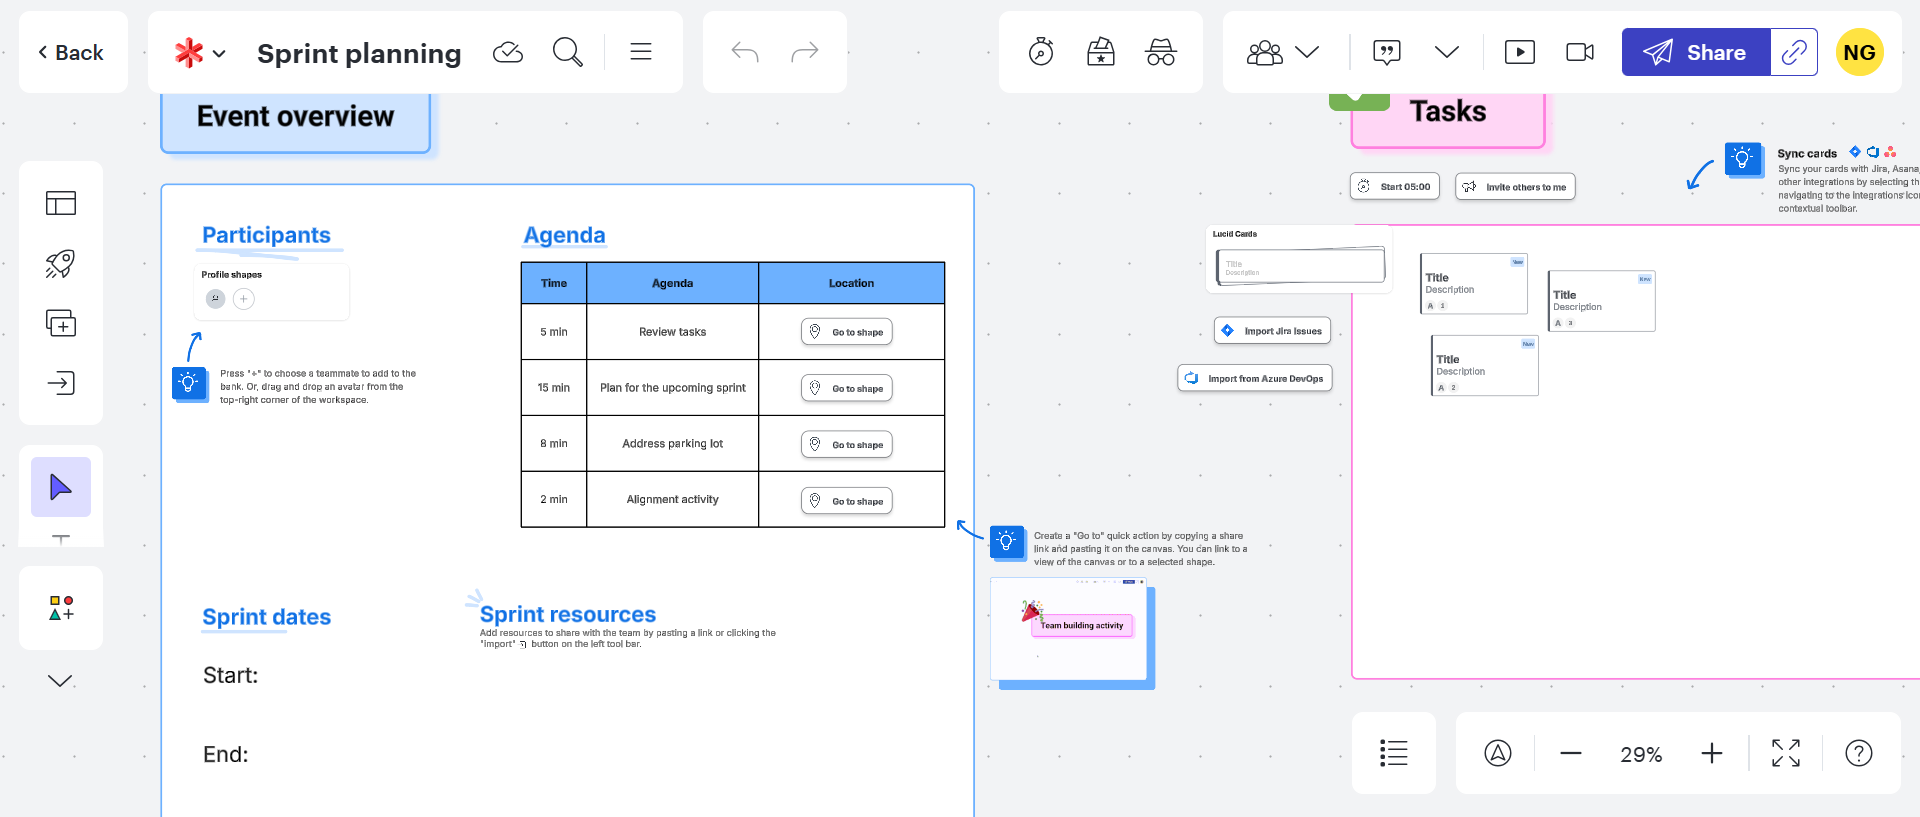The width and height of the screenshot is (1920, 817).
Task: Start a video call camera icon
Action: tap(1580, 52)
